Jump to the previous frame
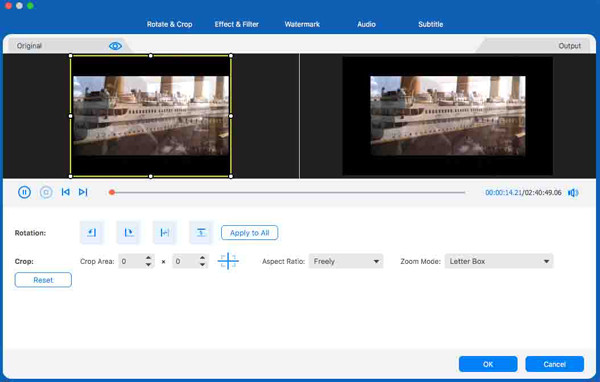 pyautogui.click(x=65, y=192)
